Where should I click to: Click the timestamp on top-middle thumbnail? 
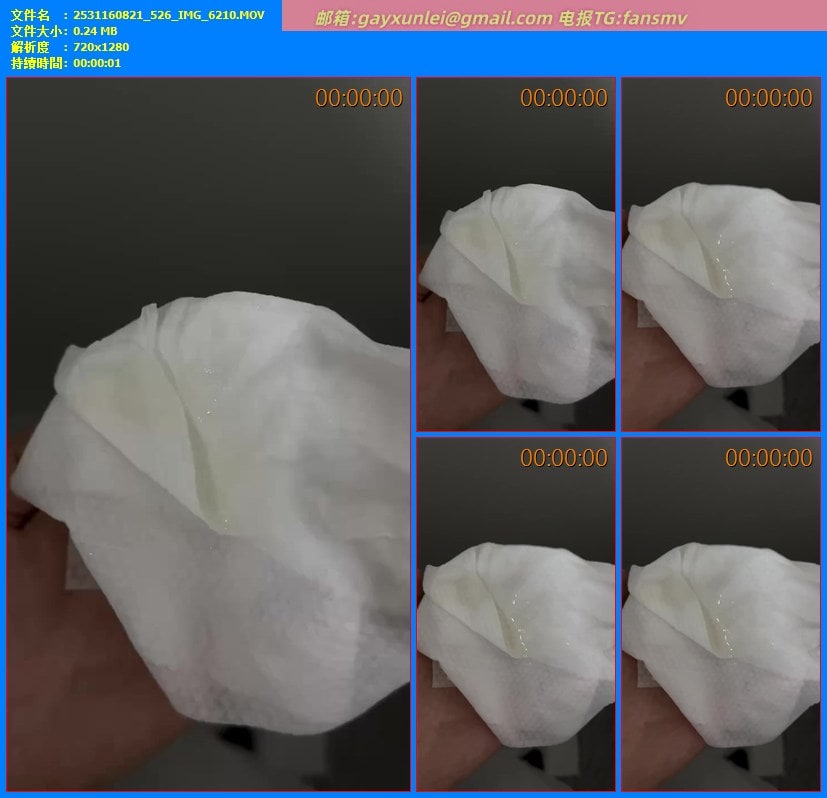[563, 98]
